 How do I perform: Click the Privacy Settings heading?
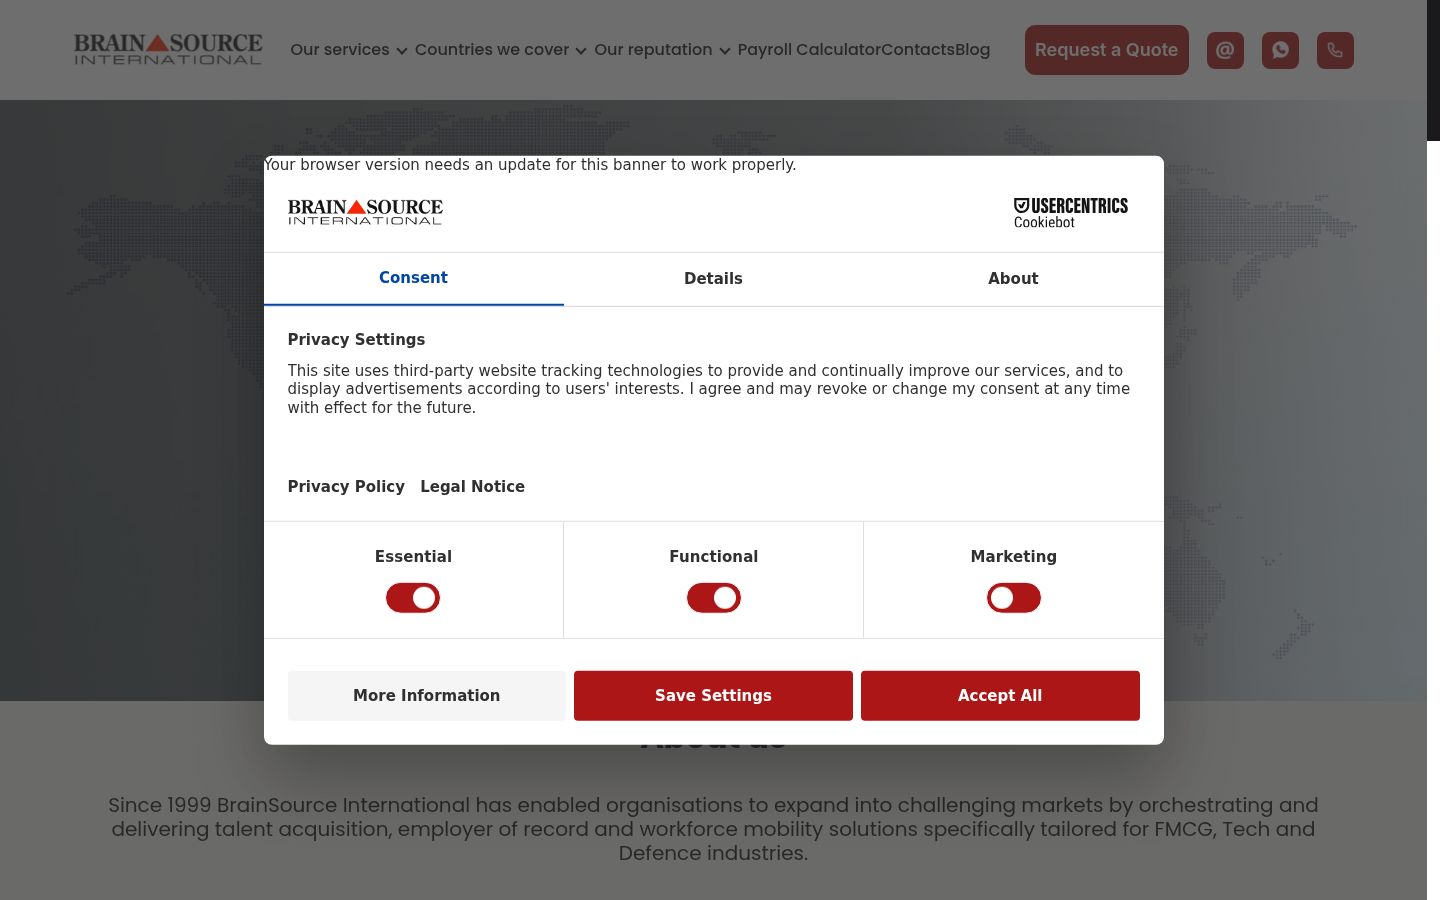coord(356,340)
